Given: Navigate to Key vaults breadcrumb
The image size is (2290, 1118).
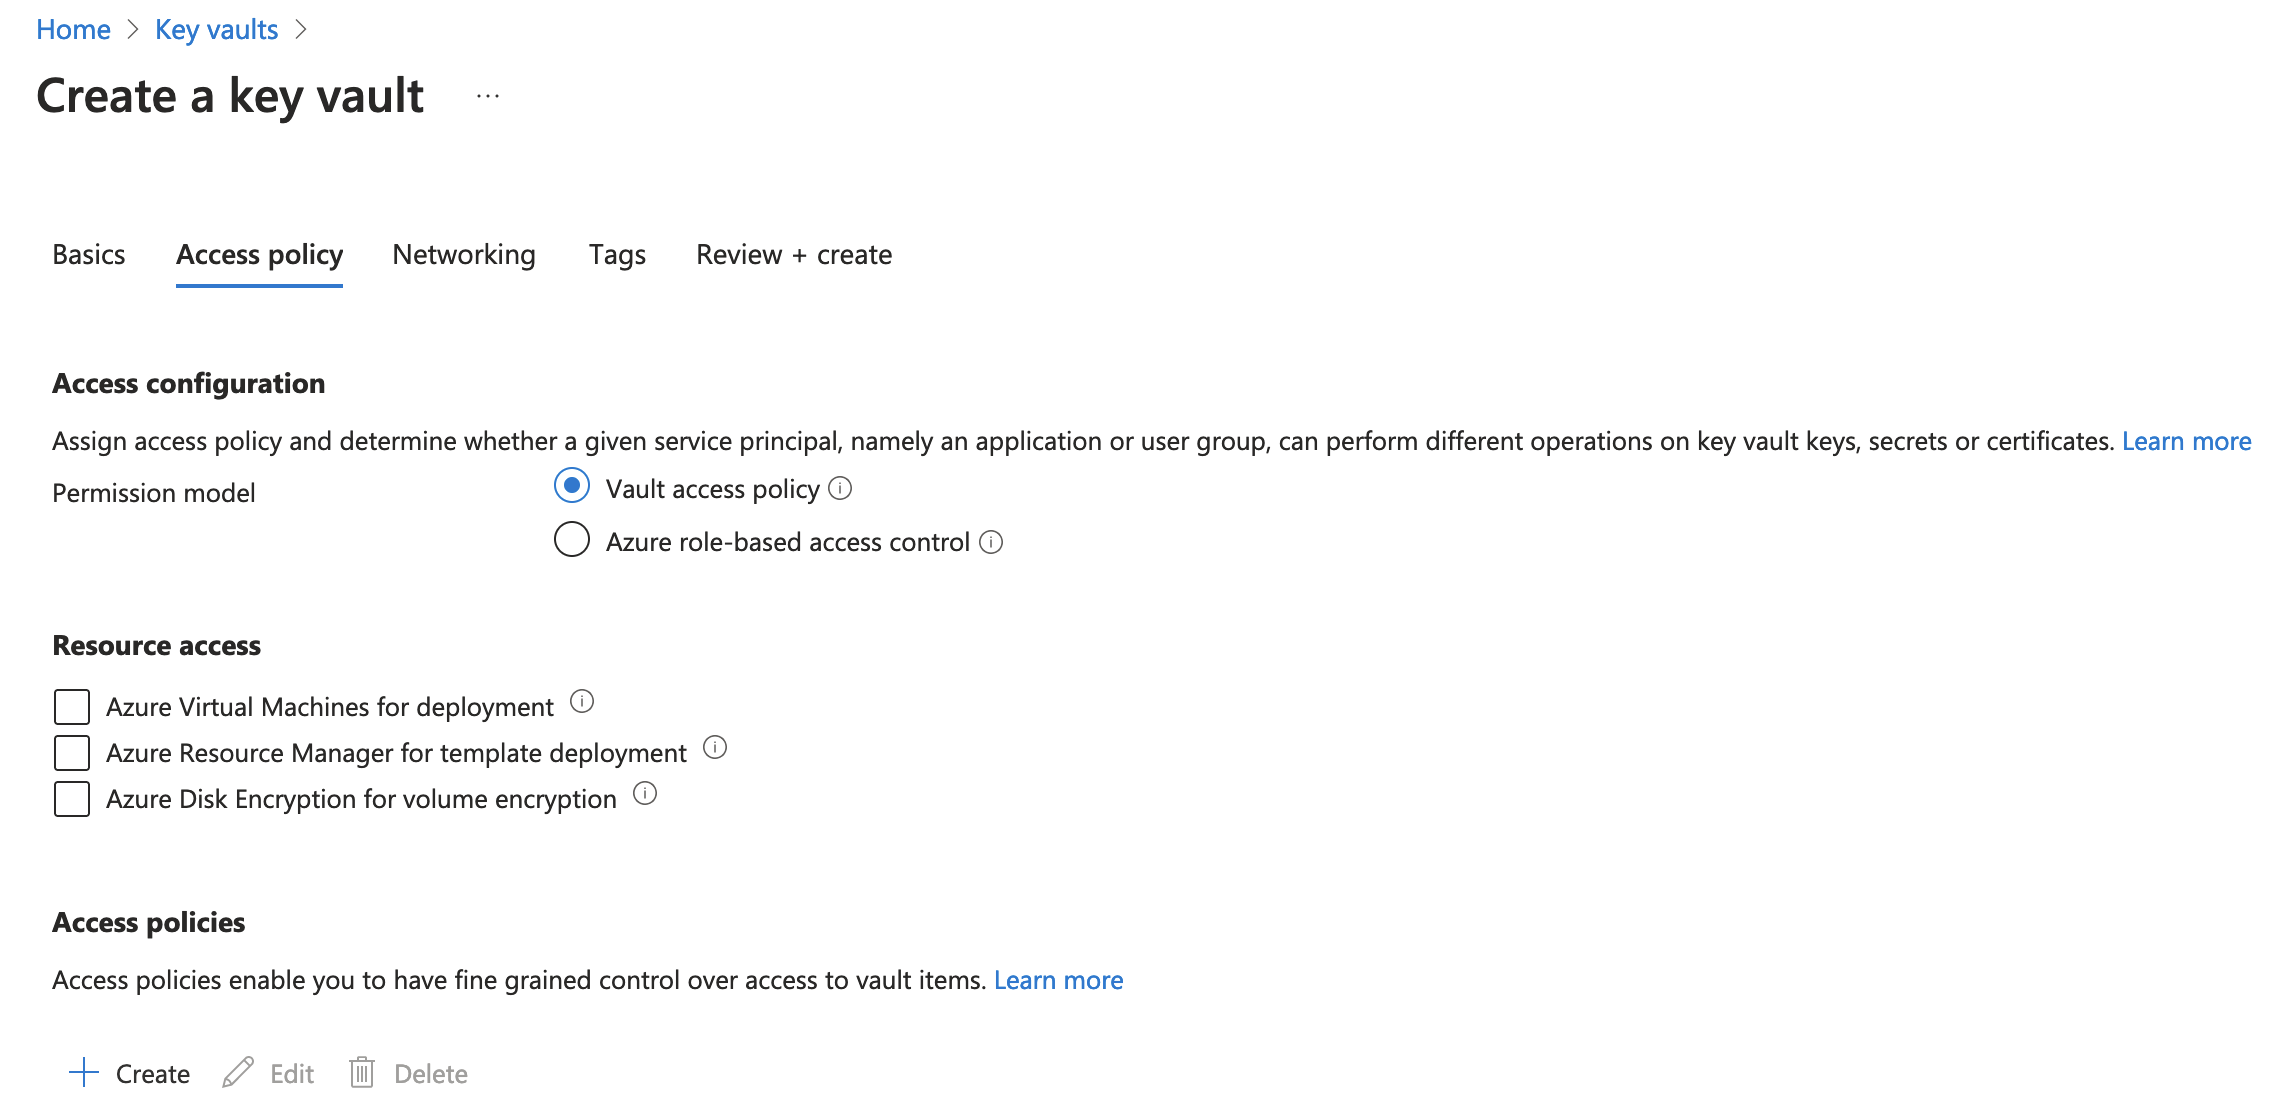Looking at the screenshot, I should point(216,30).
